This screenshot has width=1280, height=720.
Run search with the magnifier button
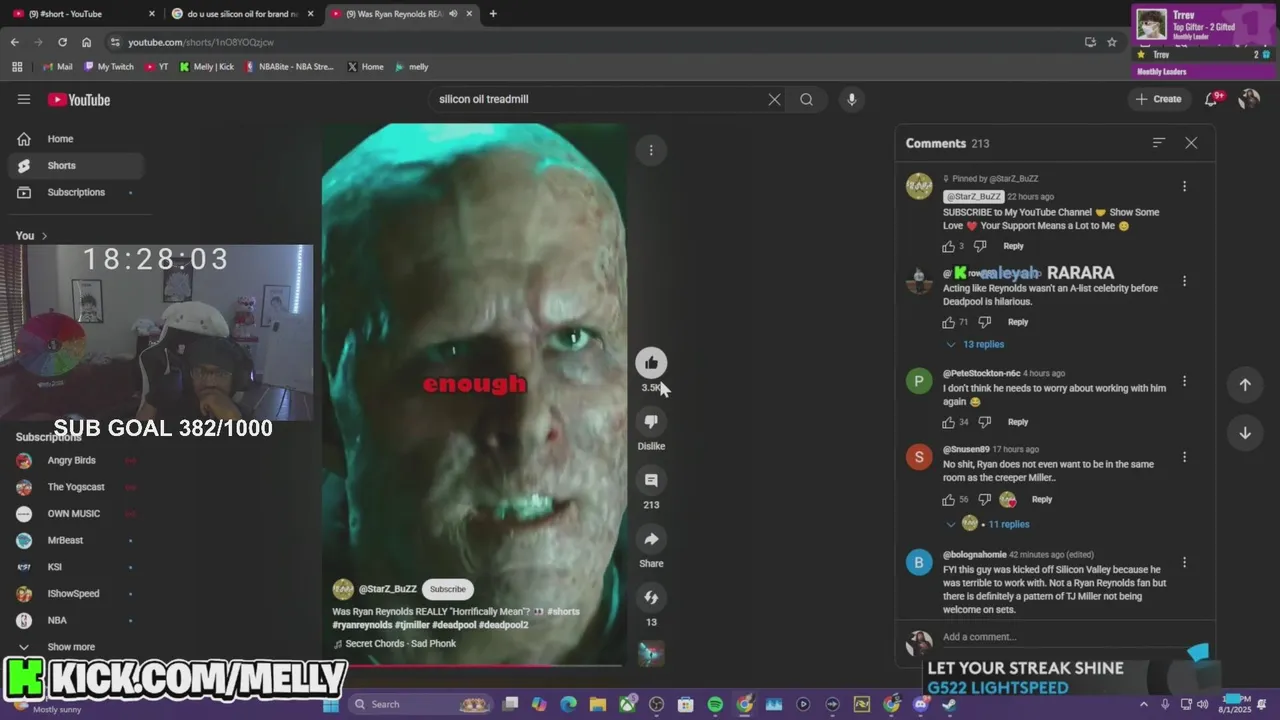point(806,99)
